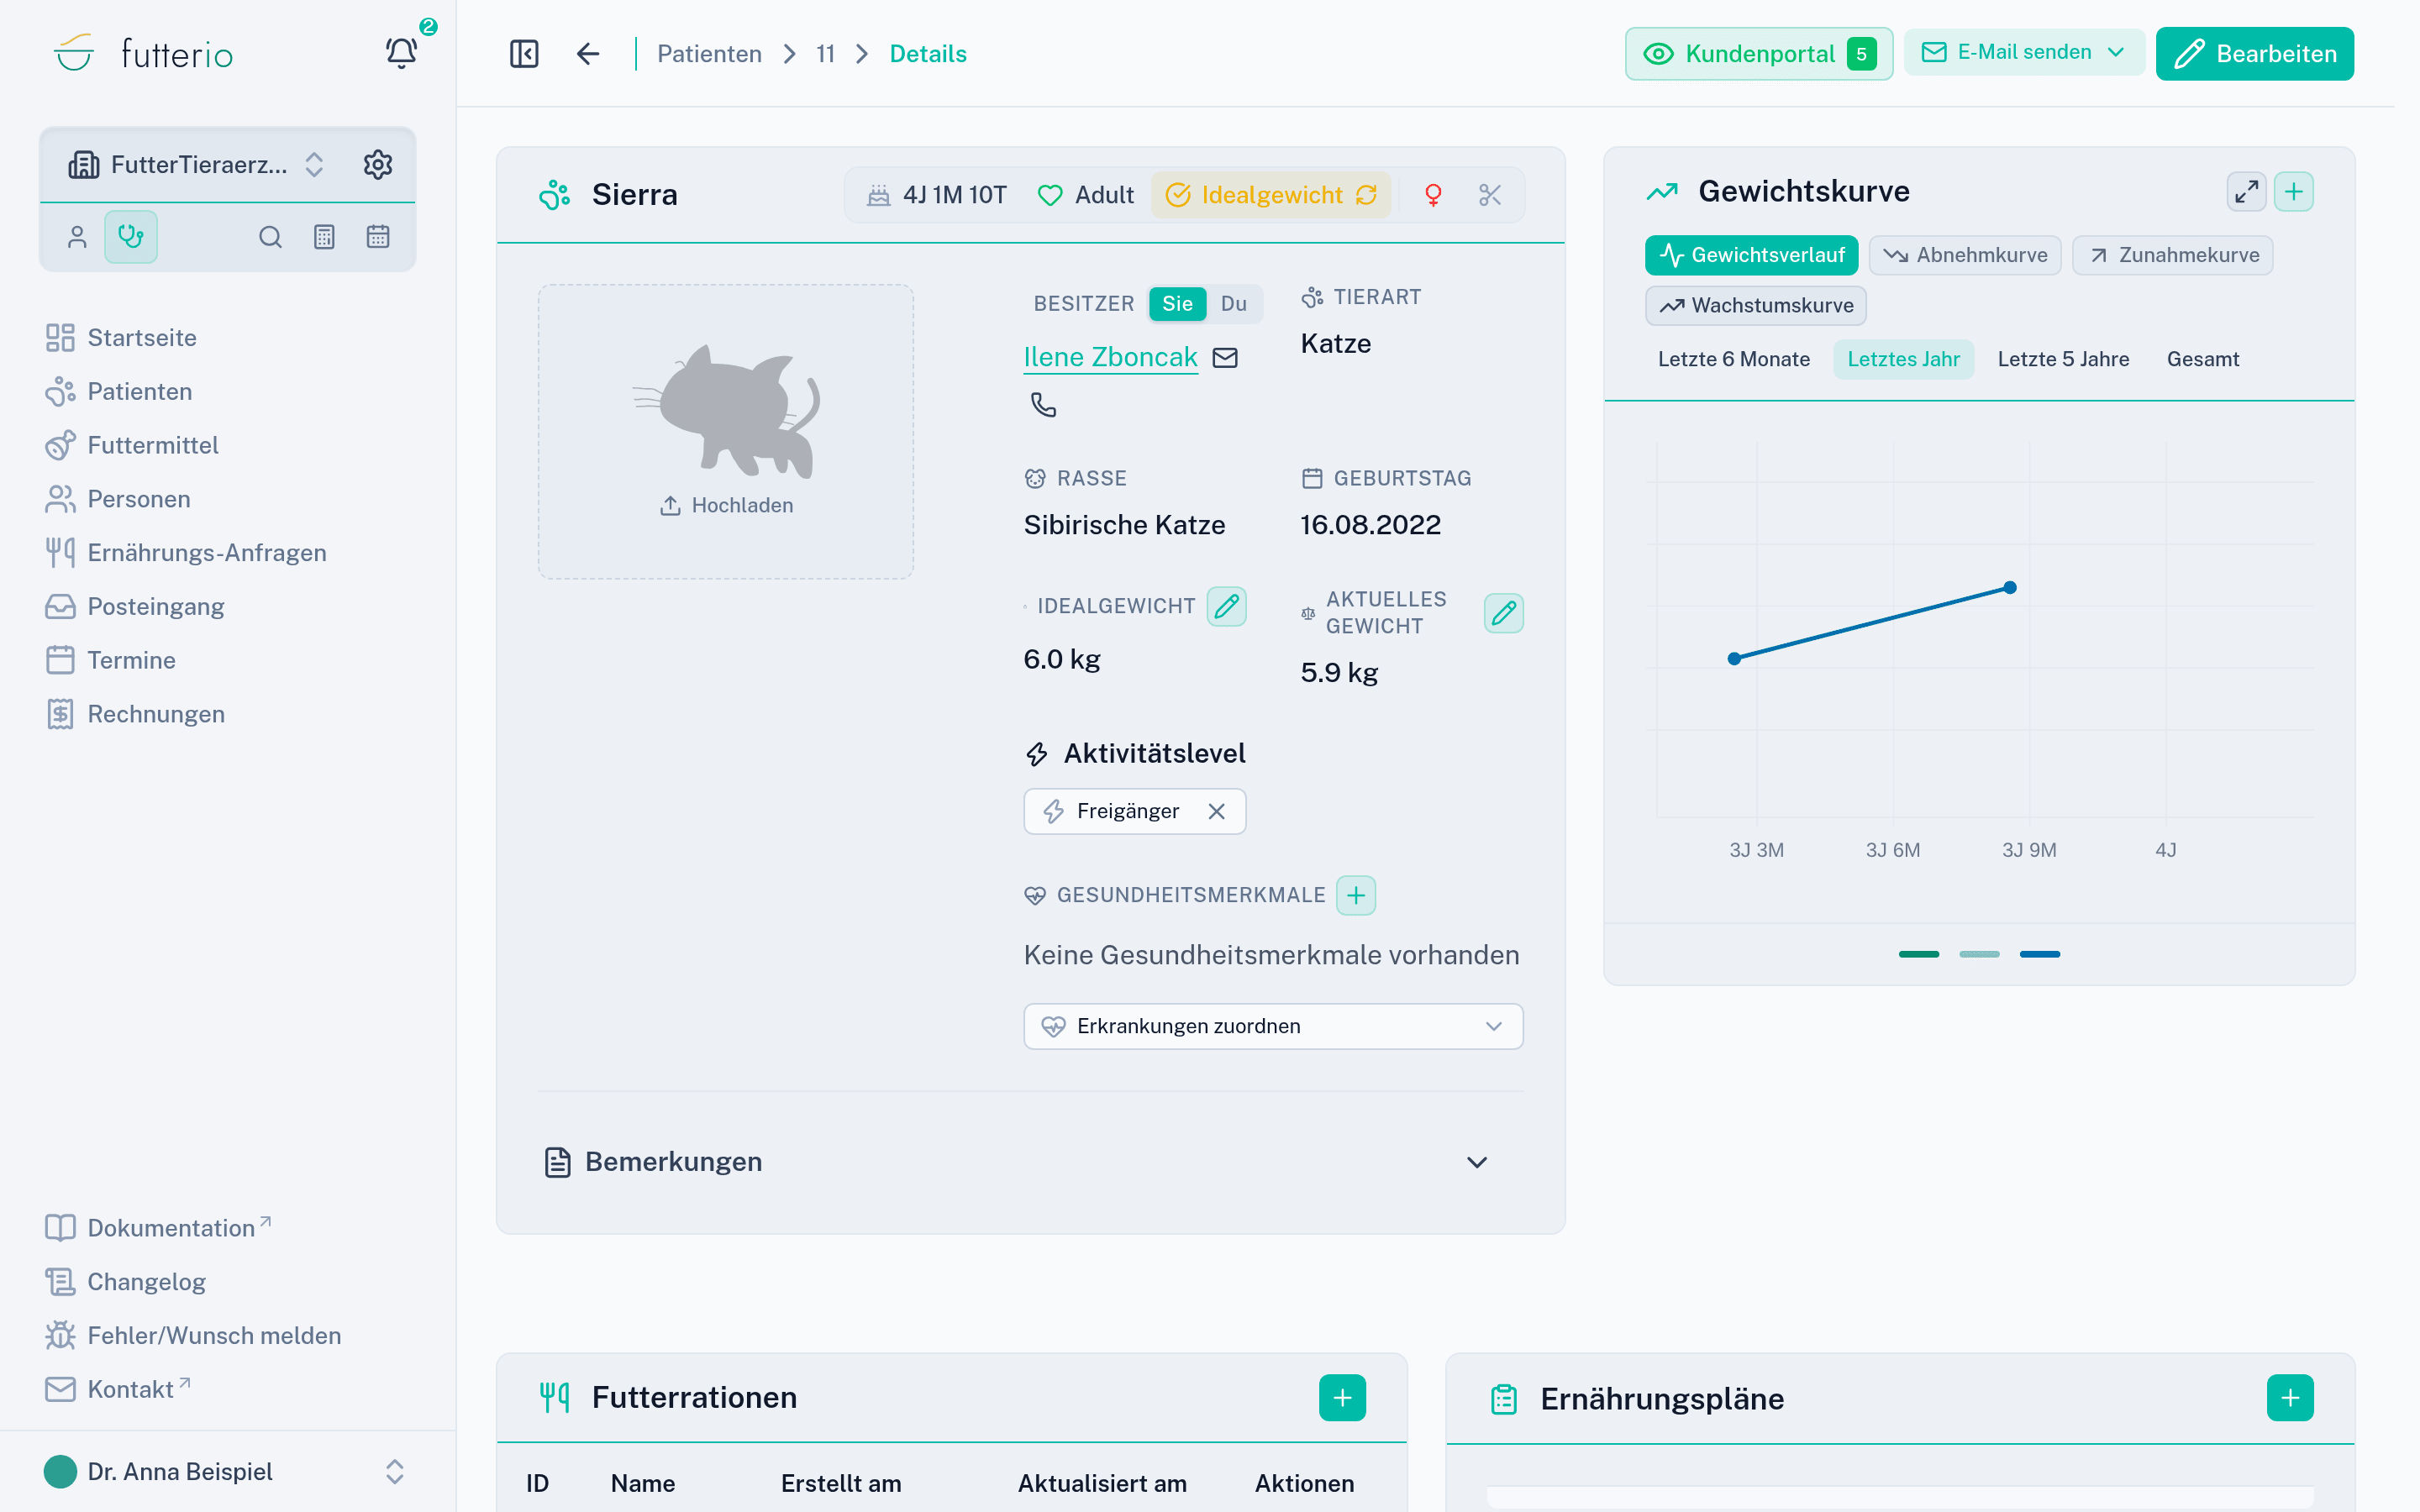Click the blue legend color bar
This screenshot has height=1512, width=2420.
(x=2039, y=954)
